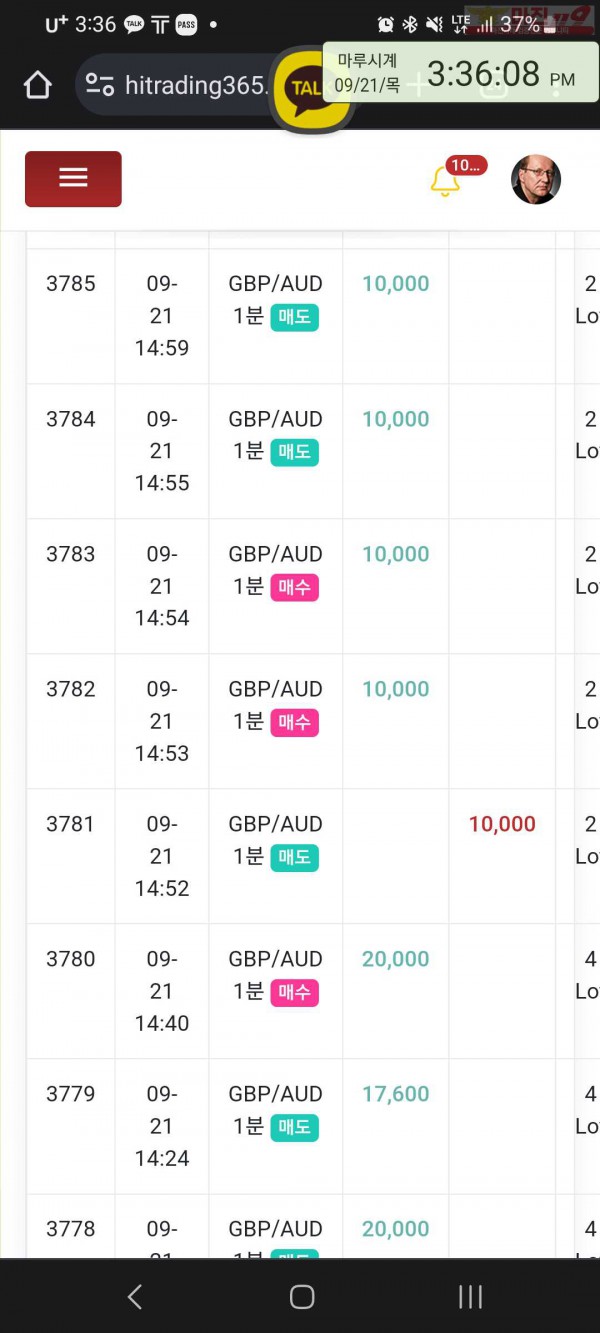The height and width of the screenshot is (1333, 600).
Task: Tap the 마루시계 clock widget
Action: (x=461, y=72)
